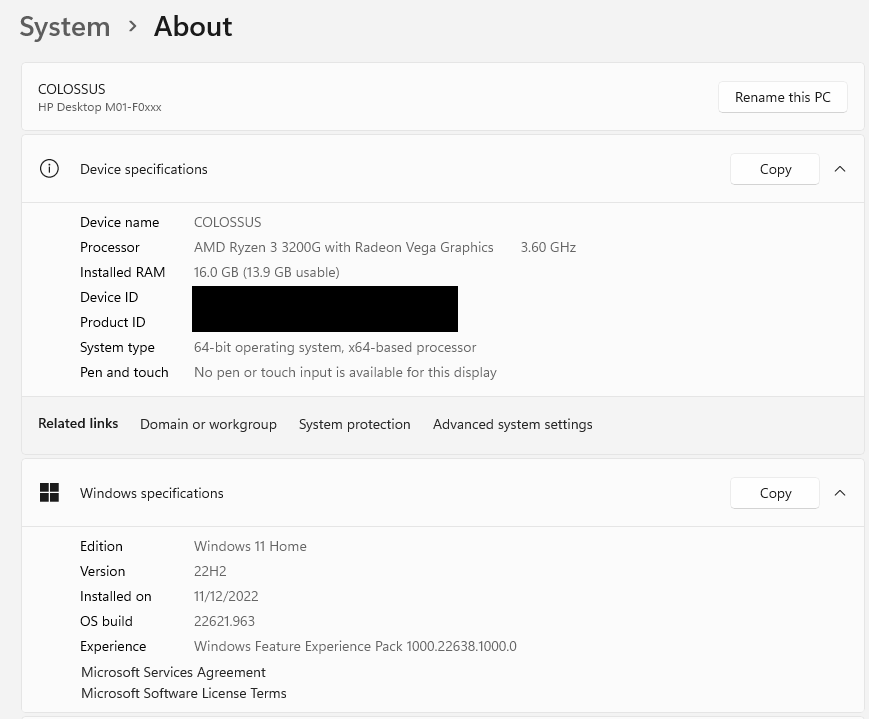Click the 11/12/2022 installed on date
The width and height of the screenshot is (869, 719).
point(226,596)
